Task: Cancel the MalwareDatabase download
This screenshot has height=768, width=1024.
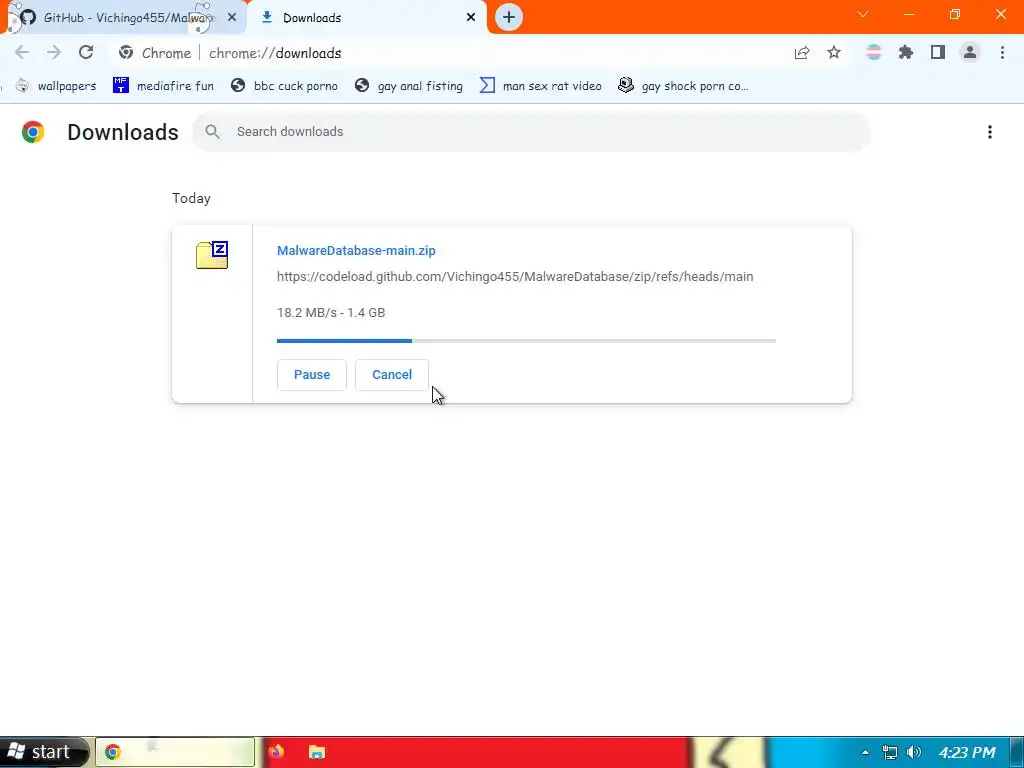Action: [x=392, y=375]
